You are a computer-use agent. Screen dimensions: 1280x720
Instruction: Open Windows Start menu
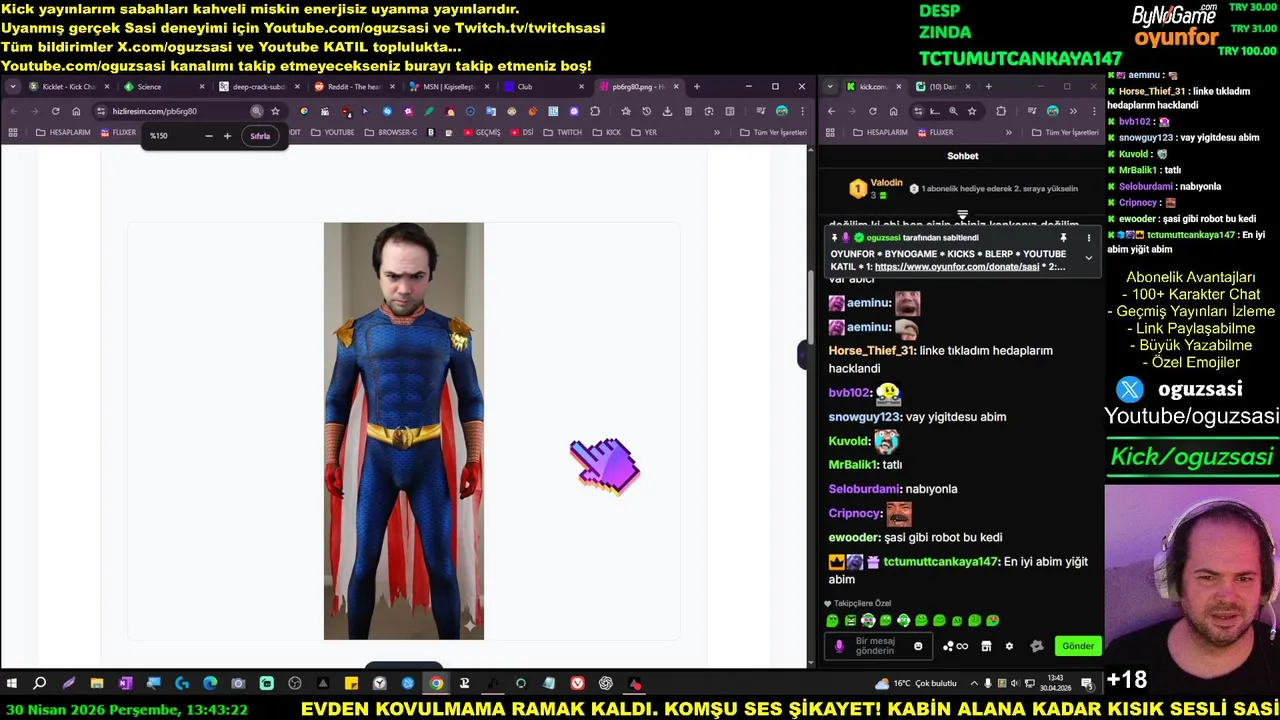point(12,684)
